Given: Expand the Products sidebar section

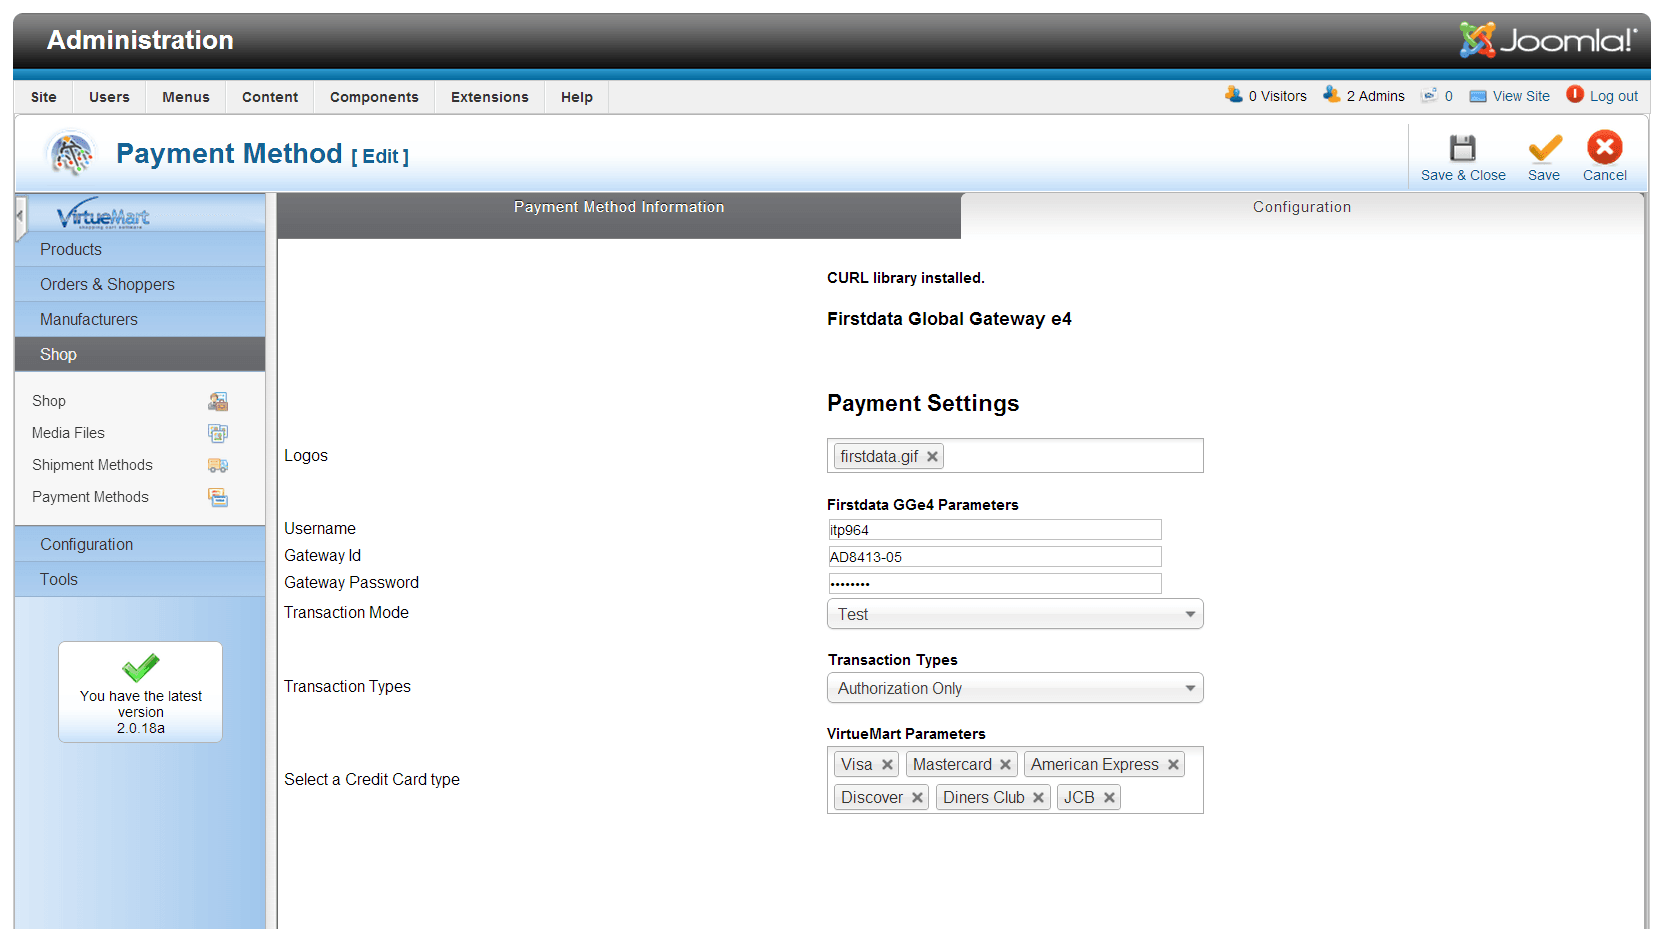Looking at the screenshot, I should pyautogui.click(x=140, y=249).
